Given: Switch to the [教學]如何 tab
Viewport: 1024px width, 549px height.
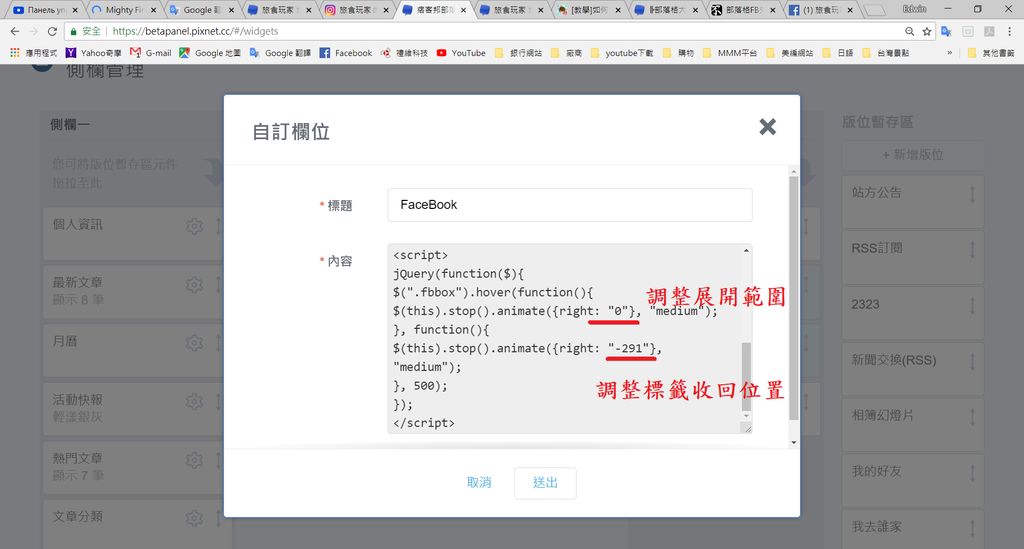Looking at the screenshot, I should (589, 10).
